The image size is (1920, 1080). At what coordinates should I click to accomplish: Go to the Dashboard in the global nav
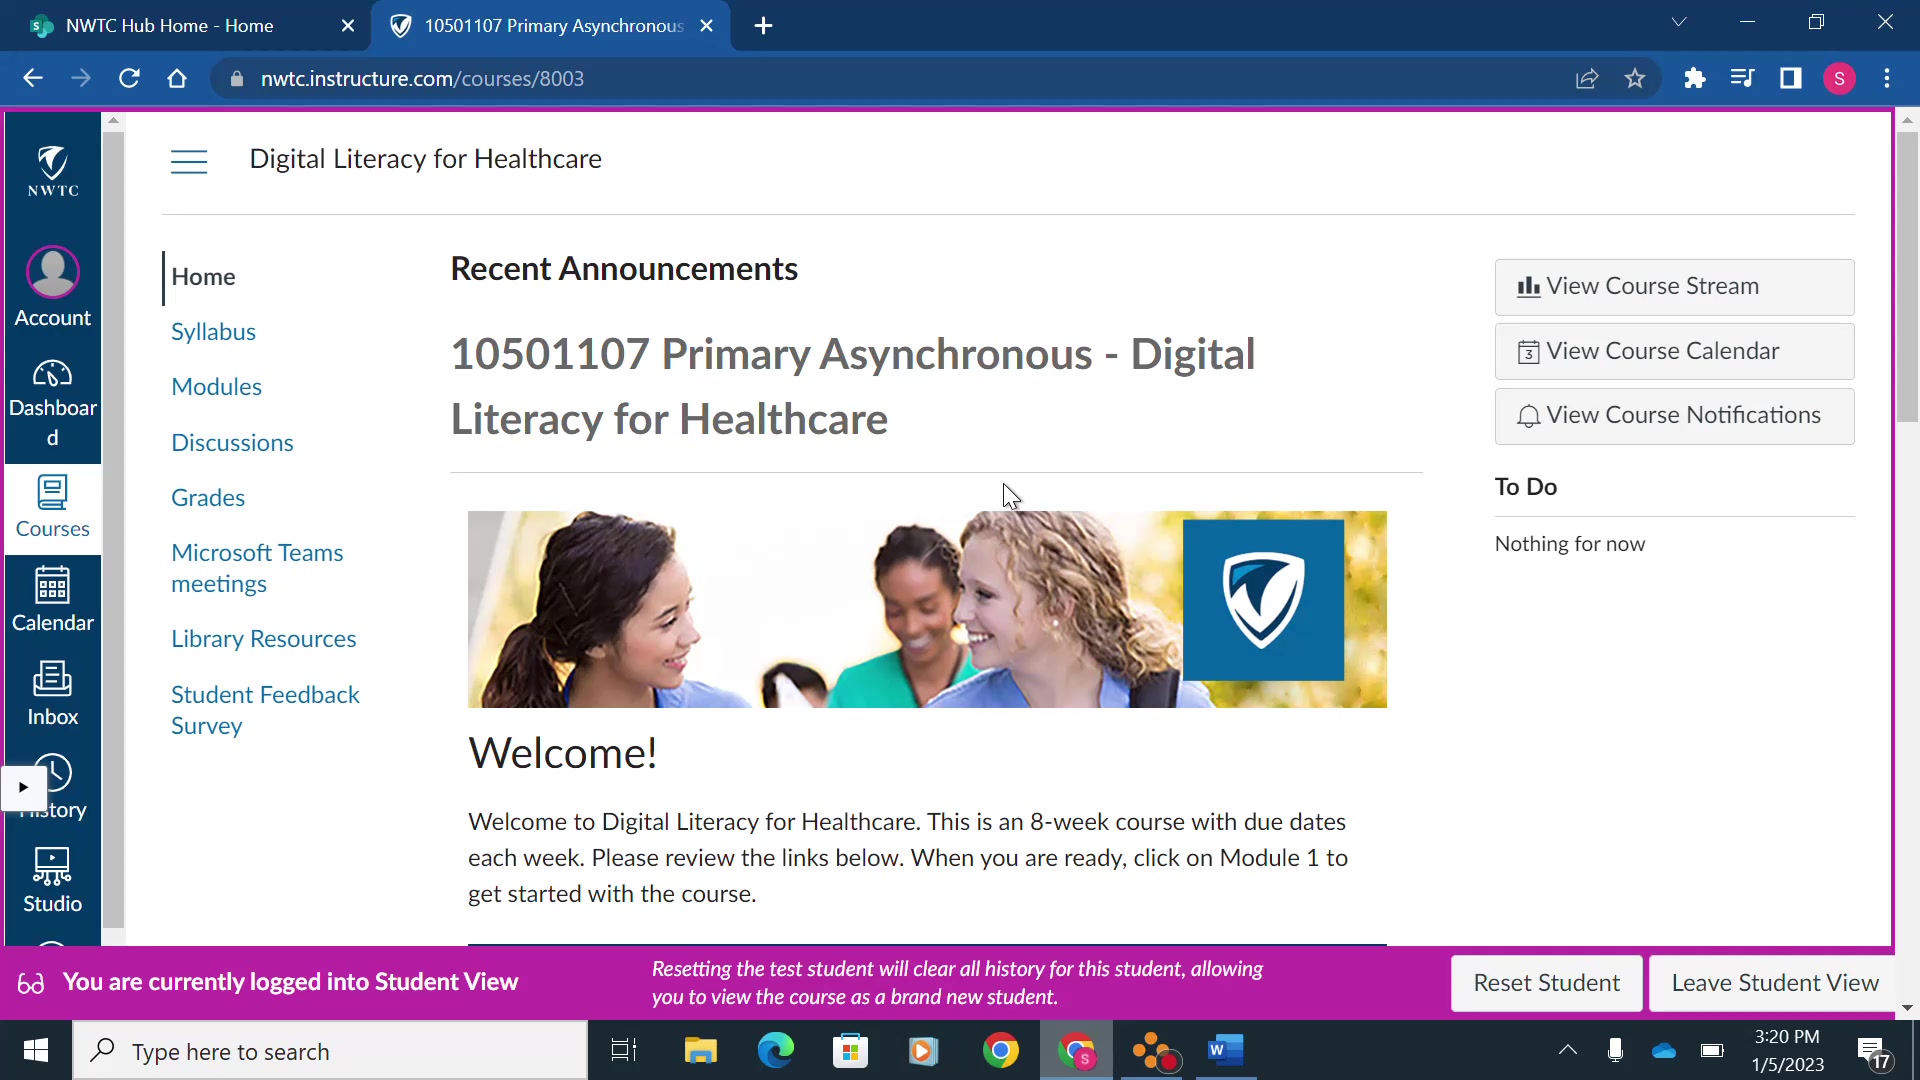(x=53, y=402)
